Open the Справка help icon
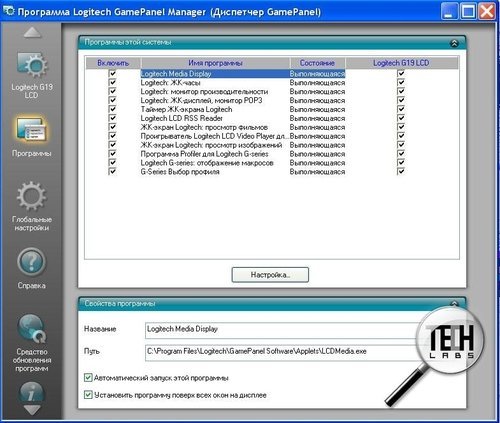Viewport: 500px width, 423px height. [x=32, y=262]
